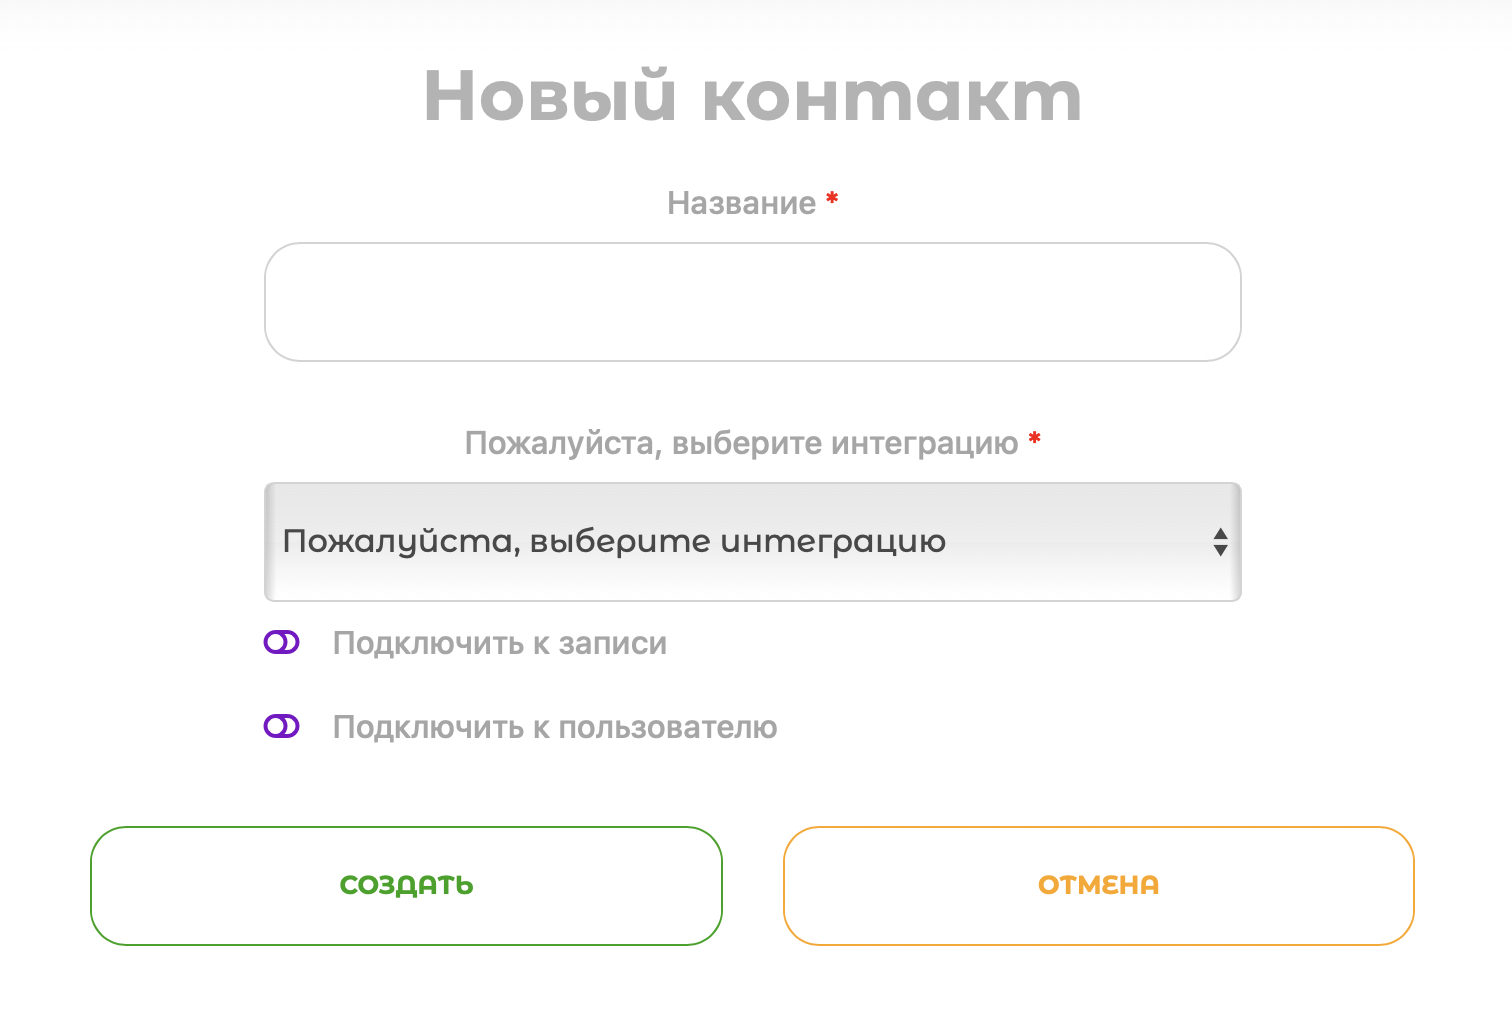This screenshot has height=1010, width=1512.
Task: Open the 'Пожалуйста, выберите интеграцию' dropdown
Action: [x=752, y=542]
